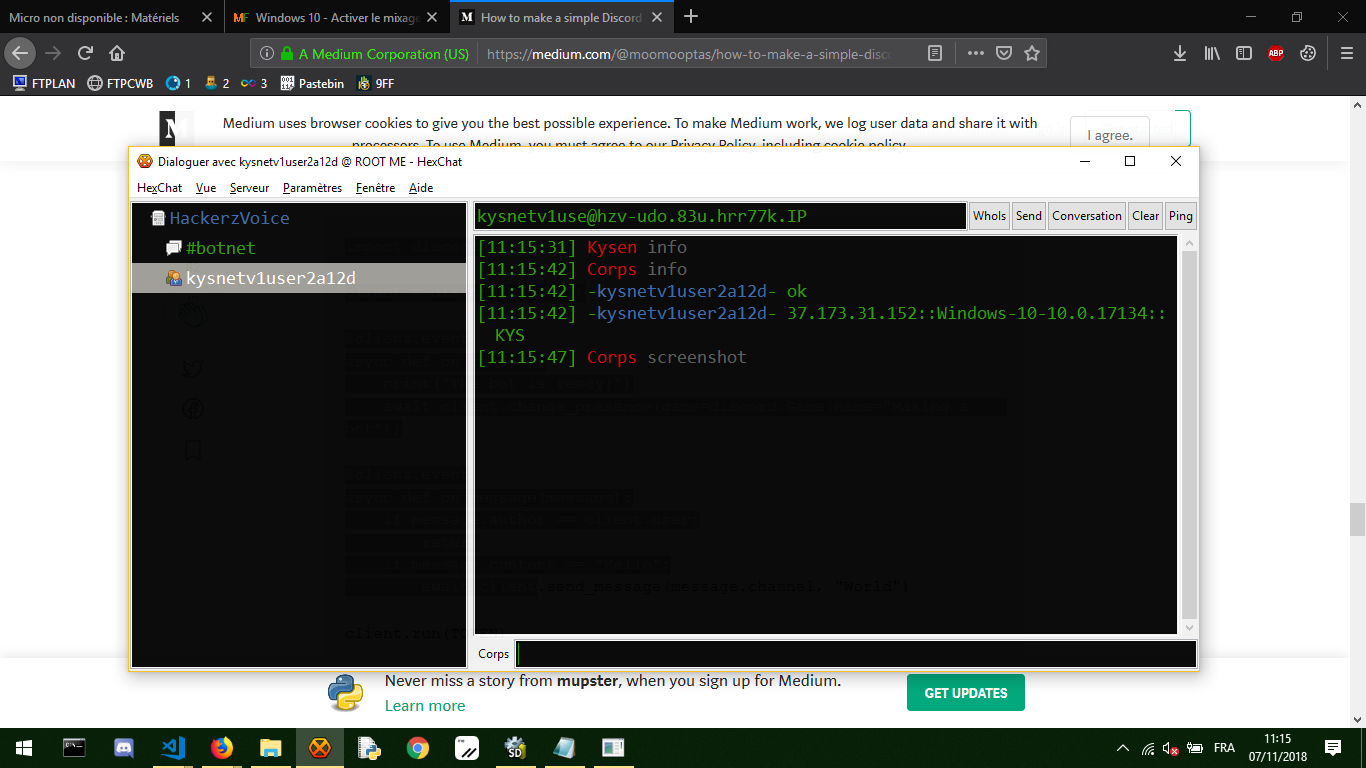Change FRA keyboard language in tray
Viewport: 1366px width, 768px height.
pos(1224,748)
